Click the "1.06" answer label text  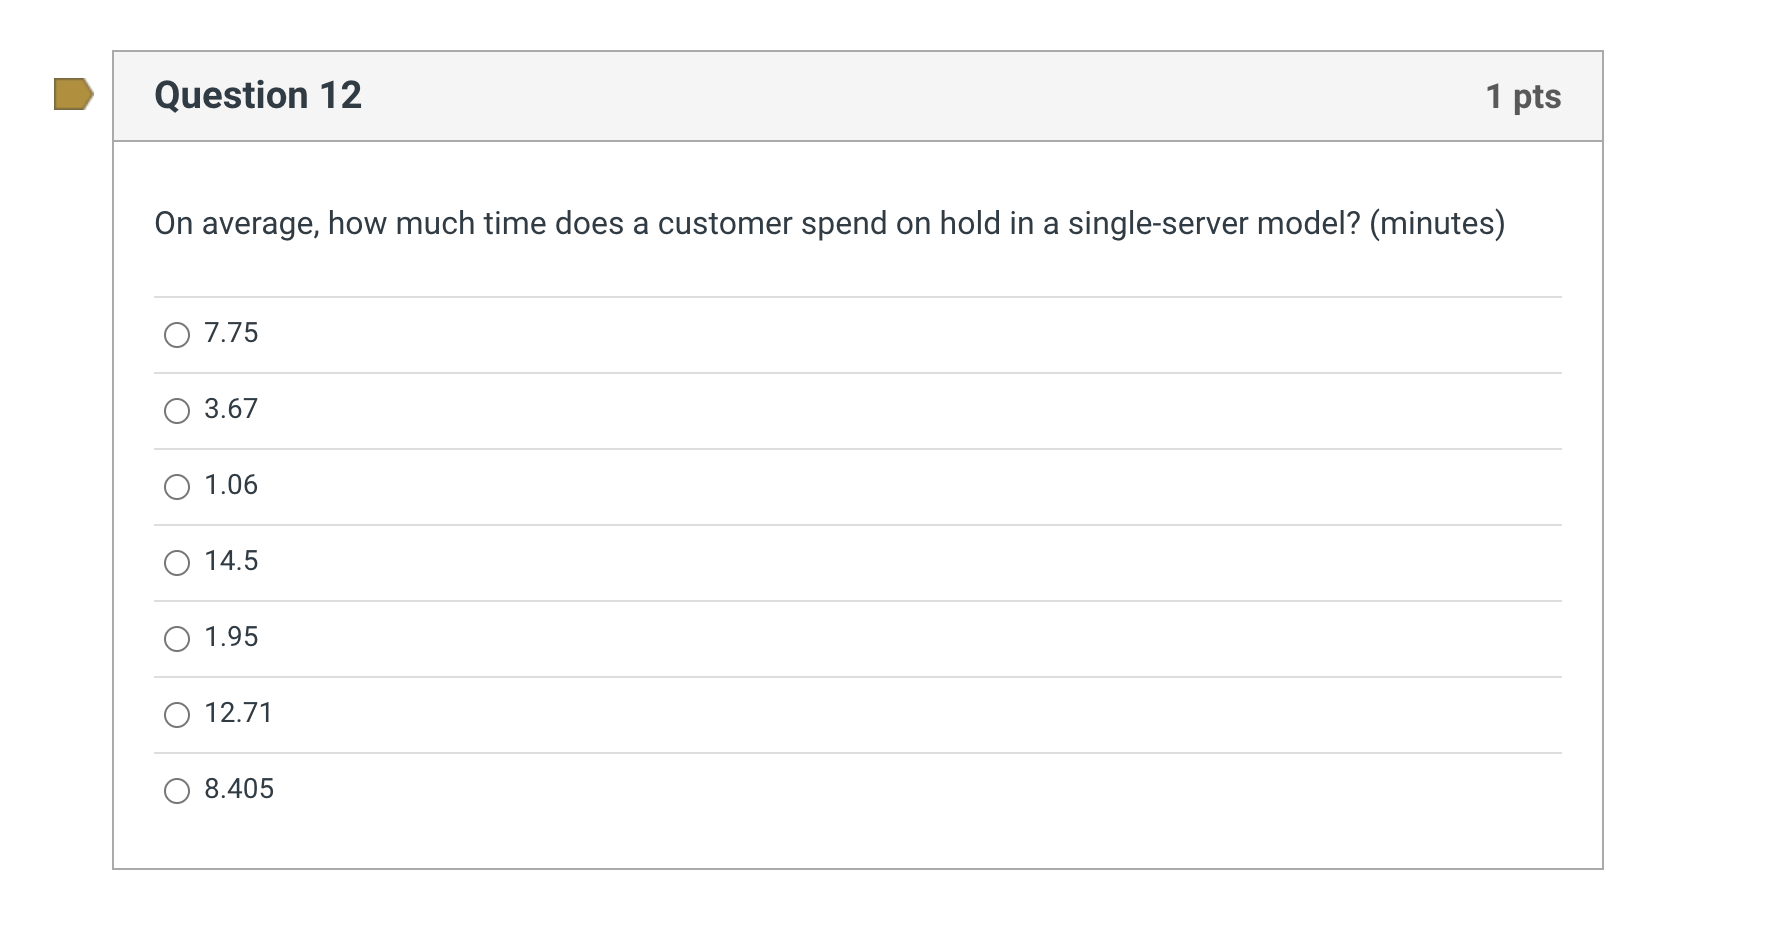(x=231, y=485)
